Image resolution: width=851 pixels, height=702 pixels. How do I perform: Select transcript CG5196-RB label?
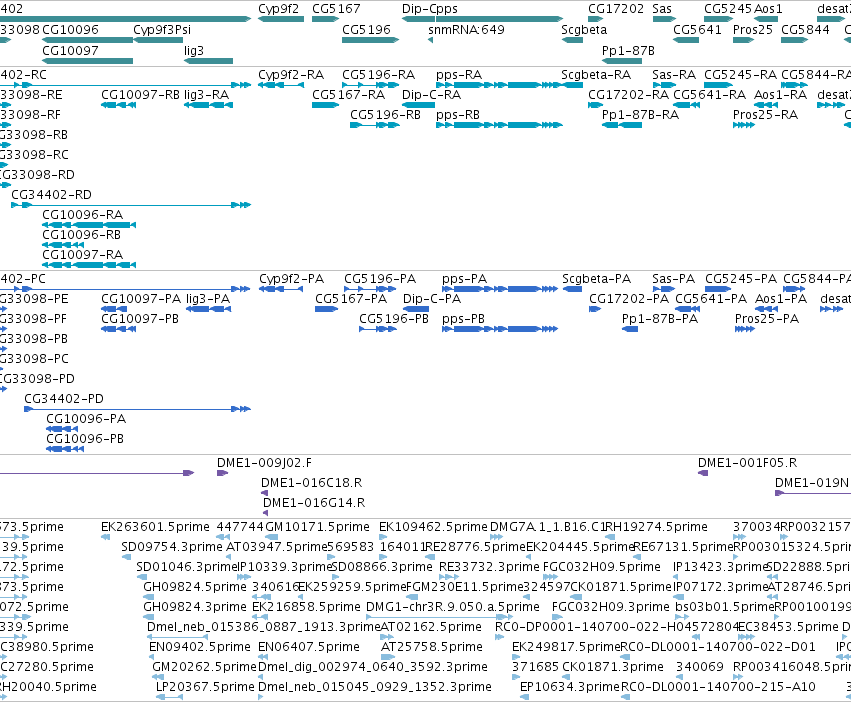coord(385,115)
